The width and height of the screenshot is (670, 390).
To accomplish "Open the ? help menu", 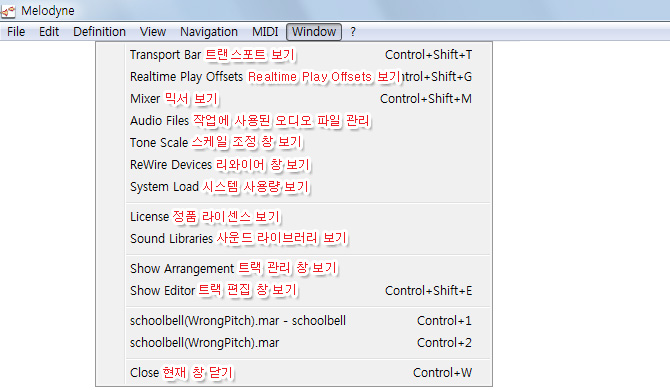I will click(x=353, y=32).
